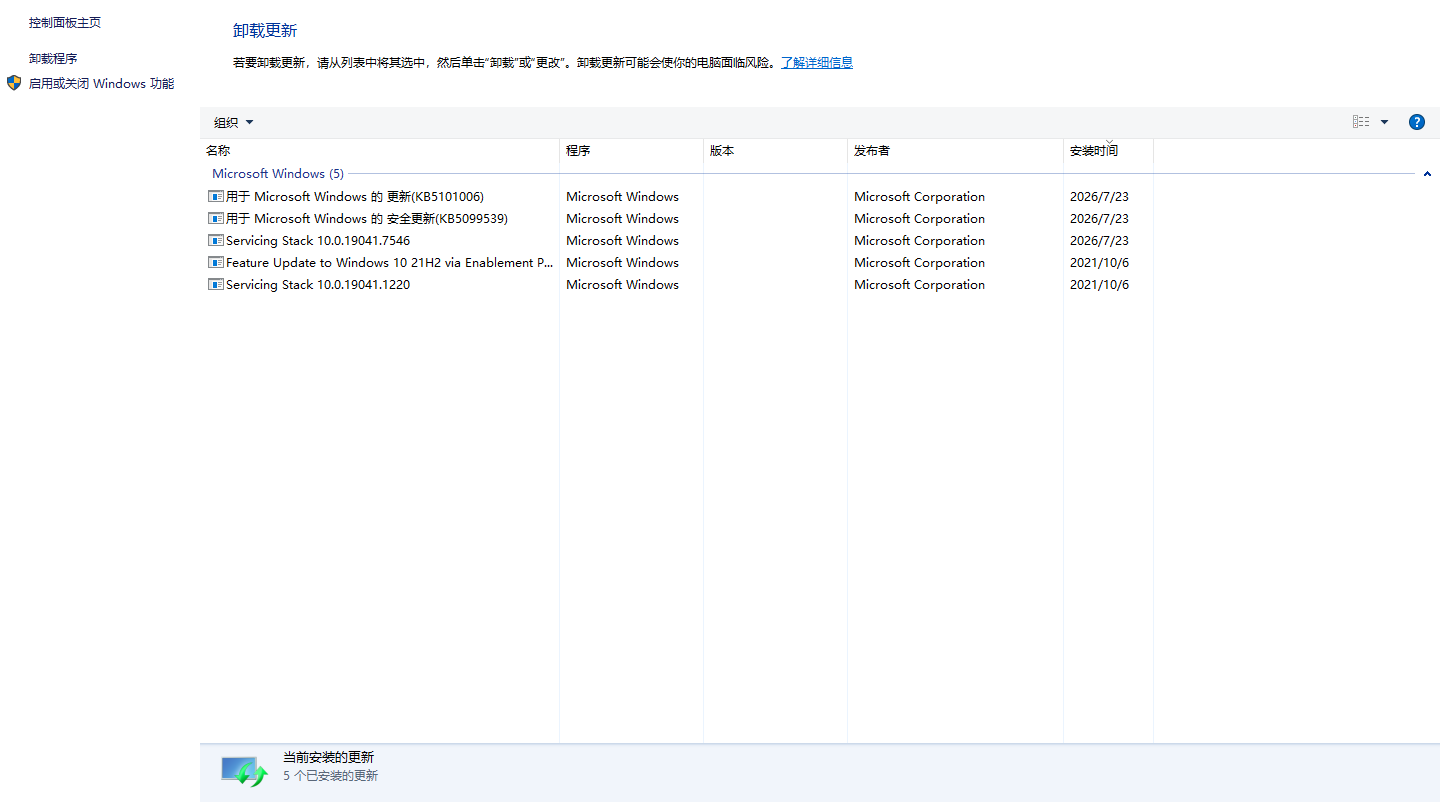Sort the list by 安装时间 column

click(1108, 151)
